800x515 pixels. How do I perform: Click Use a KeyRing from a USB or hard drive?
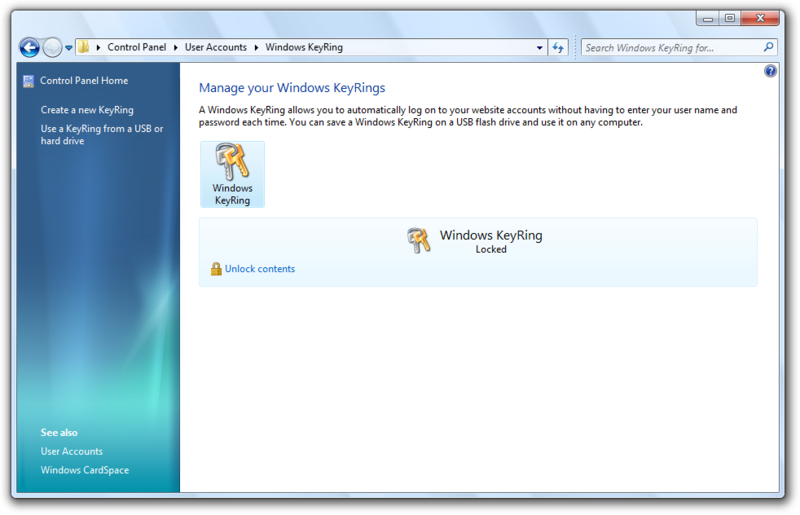102,135
